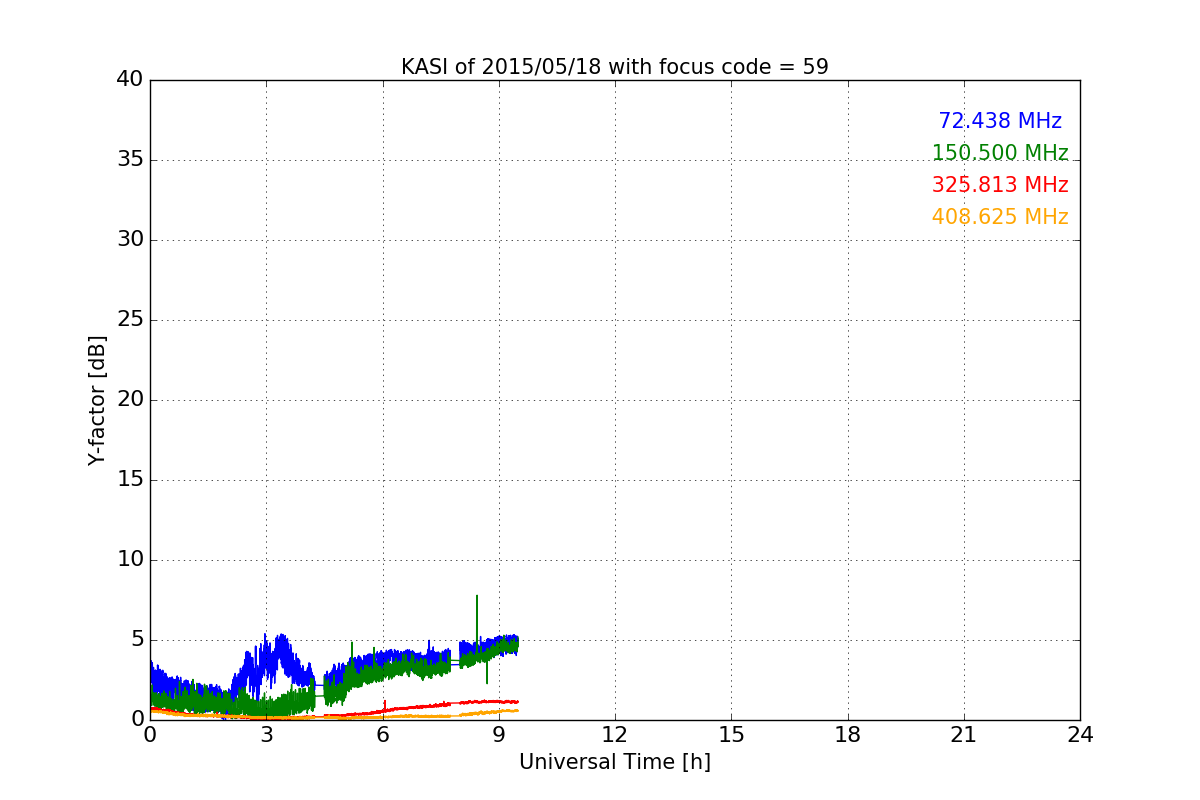This screenshot has height=800, width=1200.
Task: Click y-axis tick label 35
Action: point(130,160)
